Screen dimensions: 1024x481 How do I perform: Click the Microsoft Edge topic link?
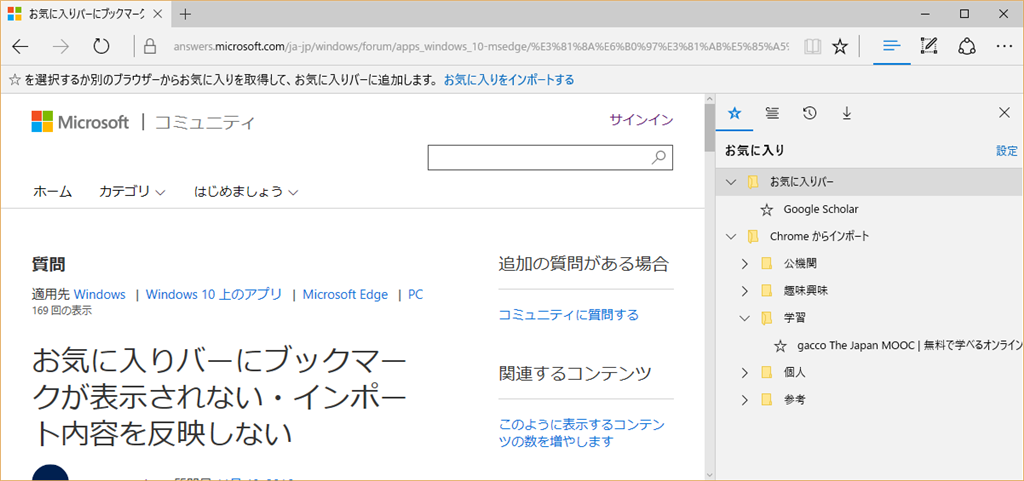(x=345, y=294)
